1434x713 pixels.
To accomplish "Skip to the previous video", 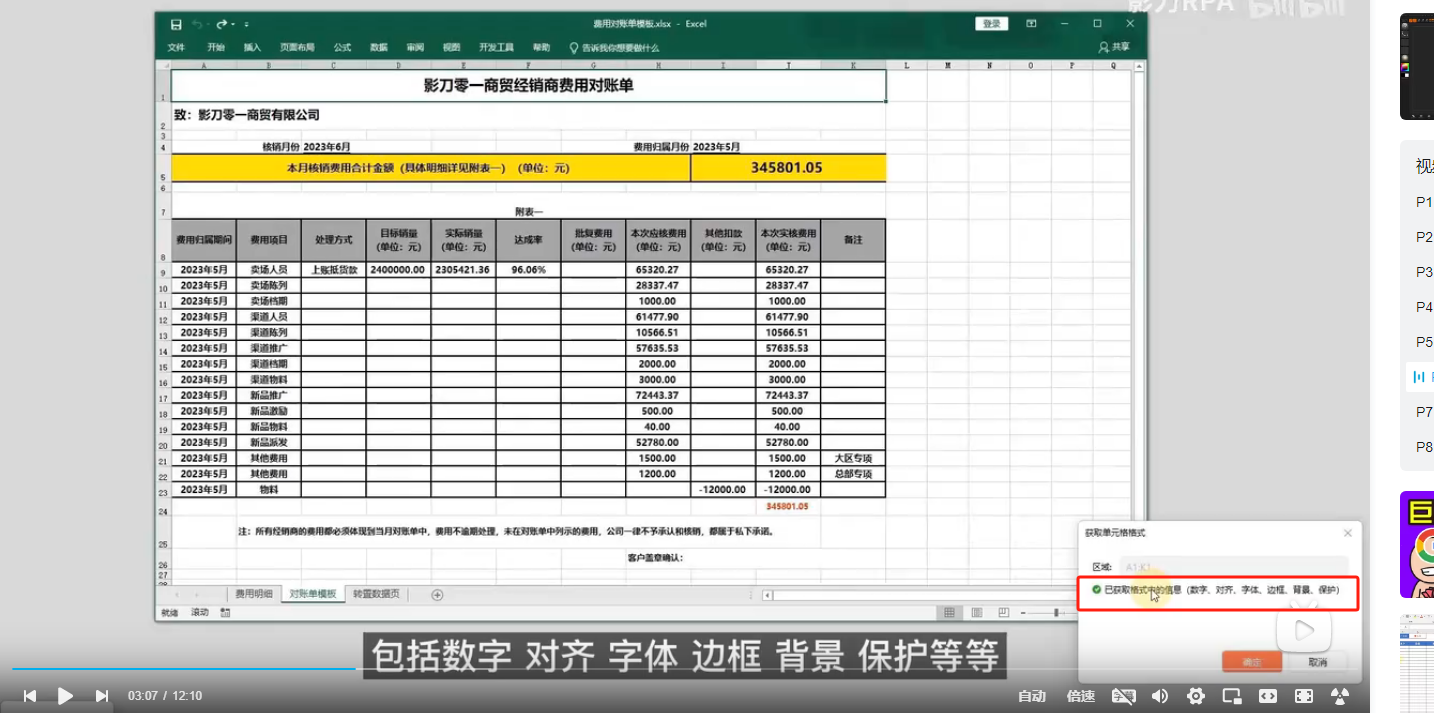I will 30,696.
